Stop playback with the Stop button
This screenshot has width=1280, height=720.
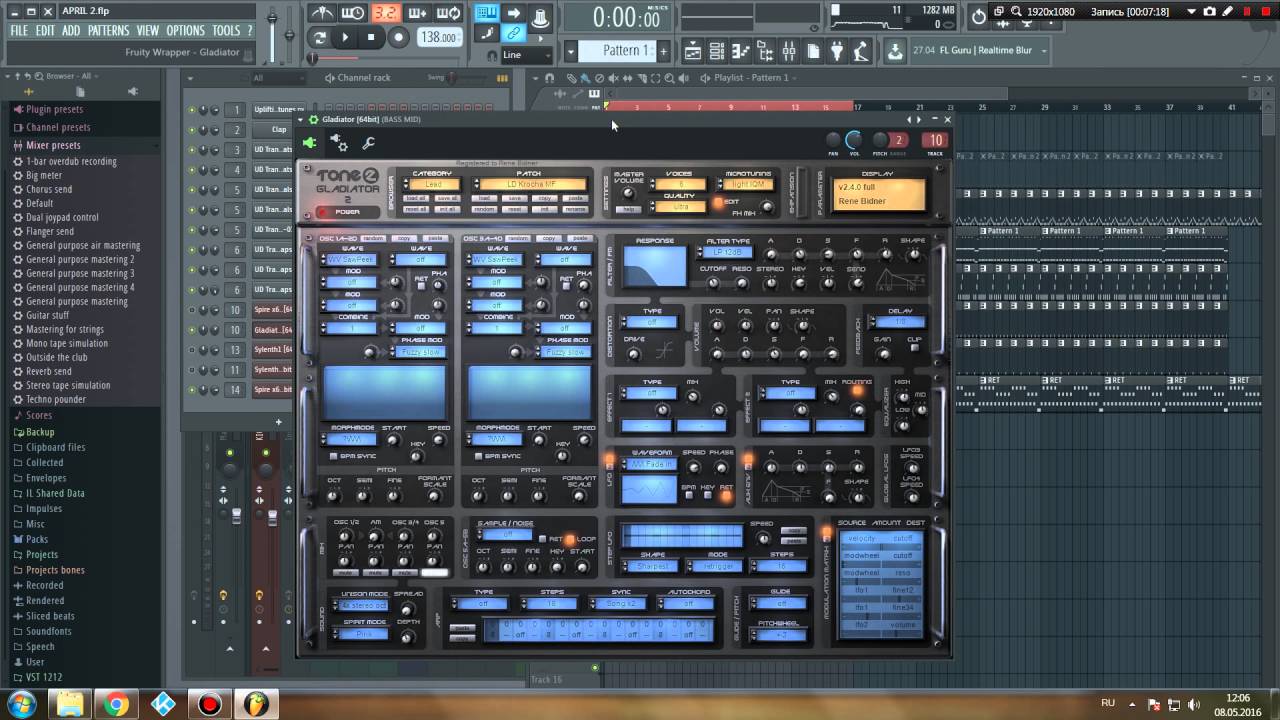[x=371, y=38]
